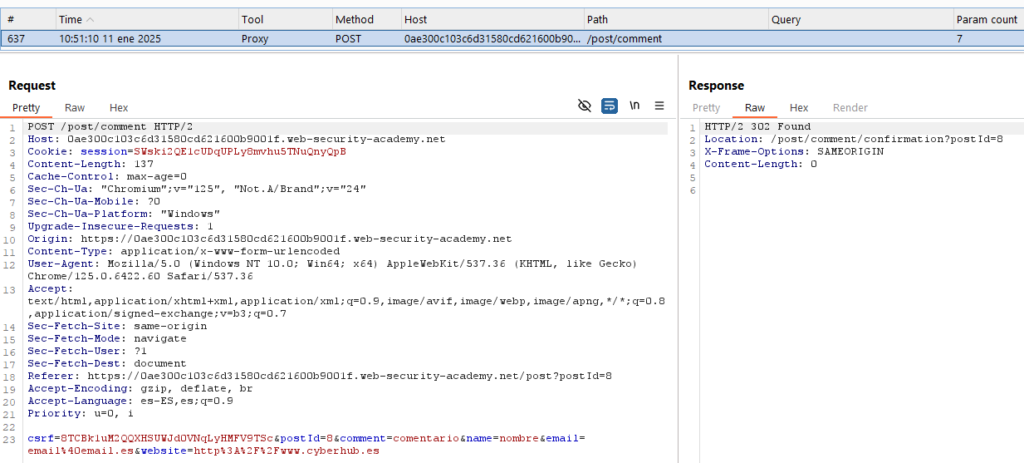Screen dimensions: 1024x463
Task: Click the Accept-Encoding: gzip, deflate, br line
Action: [x=140, y=388]
